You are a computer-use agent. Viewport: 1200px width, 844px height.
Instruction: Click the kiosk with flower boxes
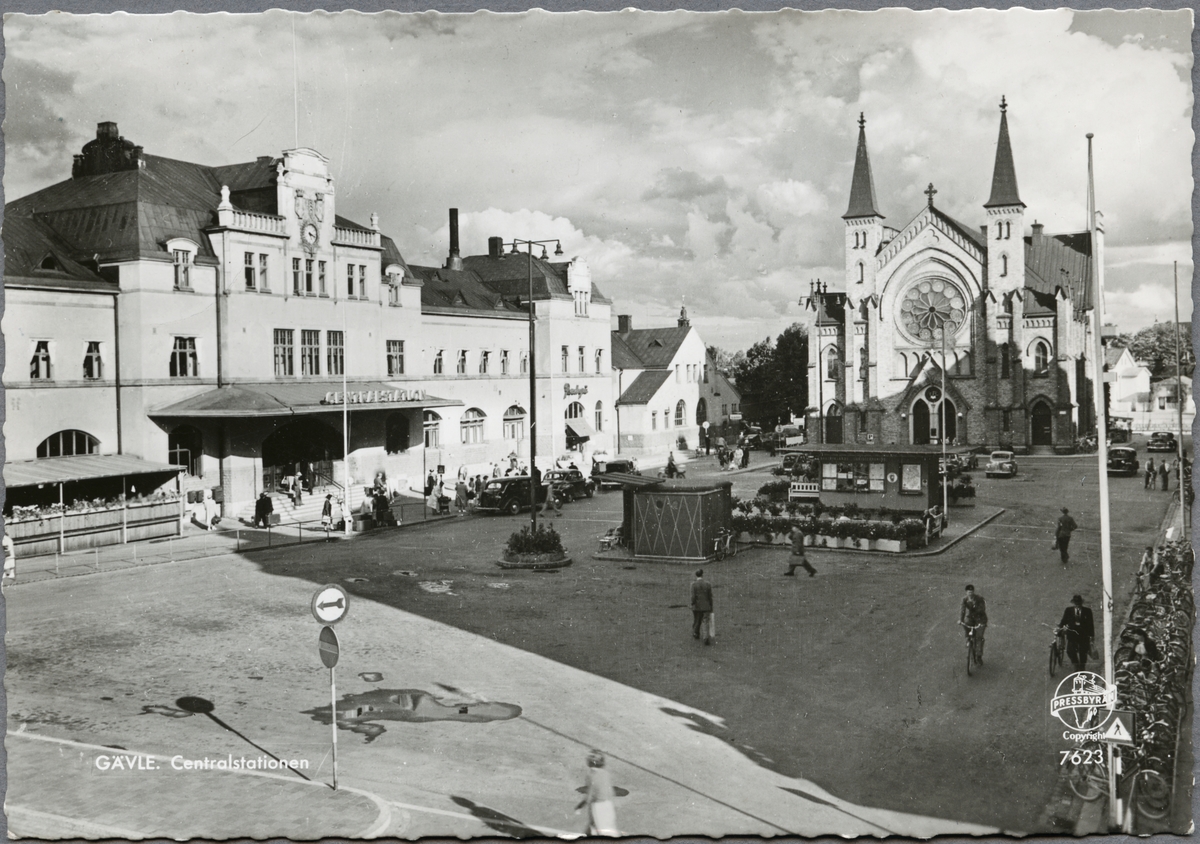(x=868, y=480)
